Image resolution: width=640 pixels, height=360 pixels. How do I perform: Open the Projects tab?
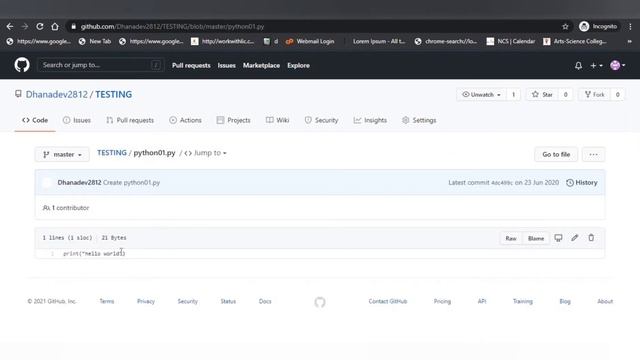(x=233, y=120)
